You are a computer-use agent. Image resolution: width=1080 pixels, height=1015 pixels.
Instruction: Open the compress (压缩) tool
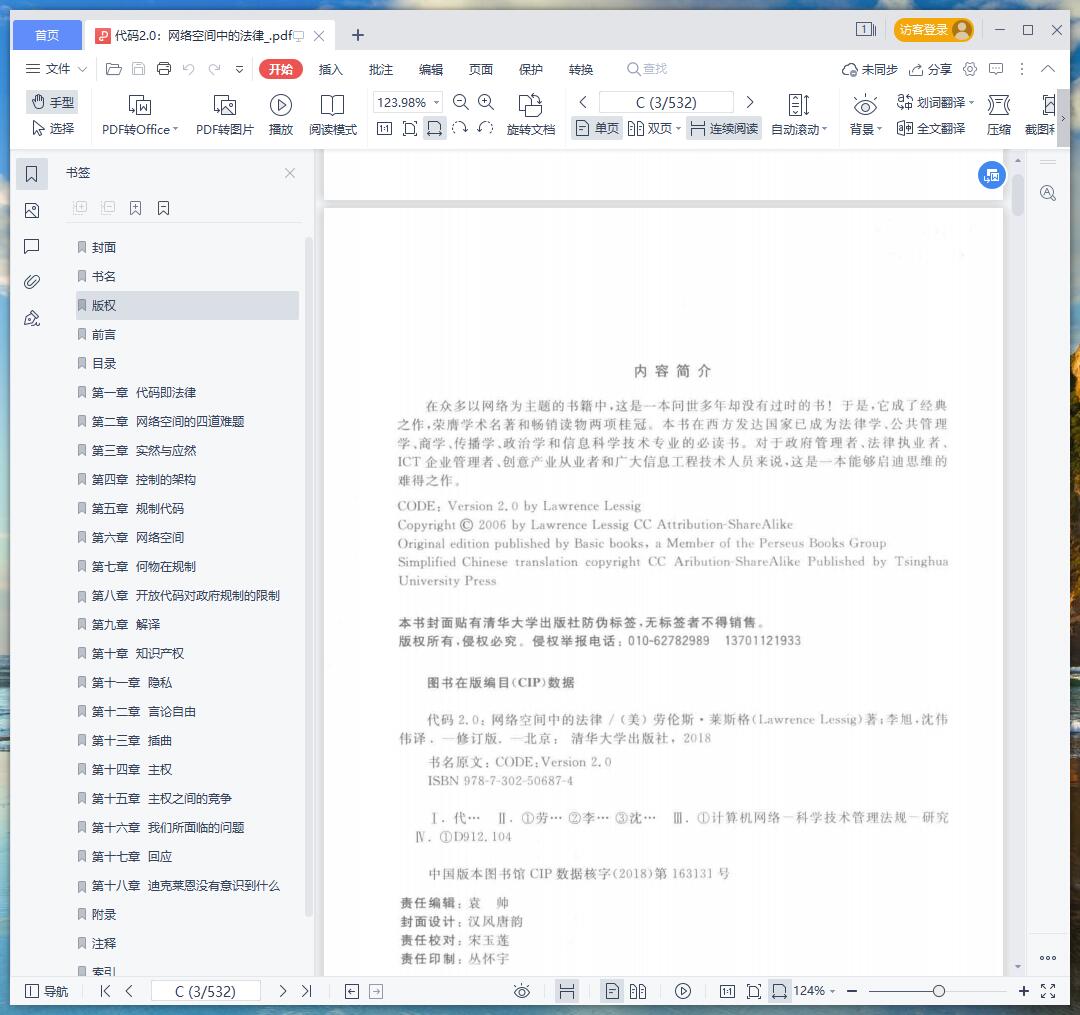(x=999, y=115)
